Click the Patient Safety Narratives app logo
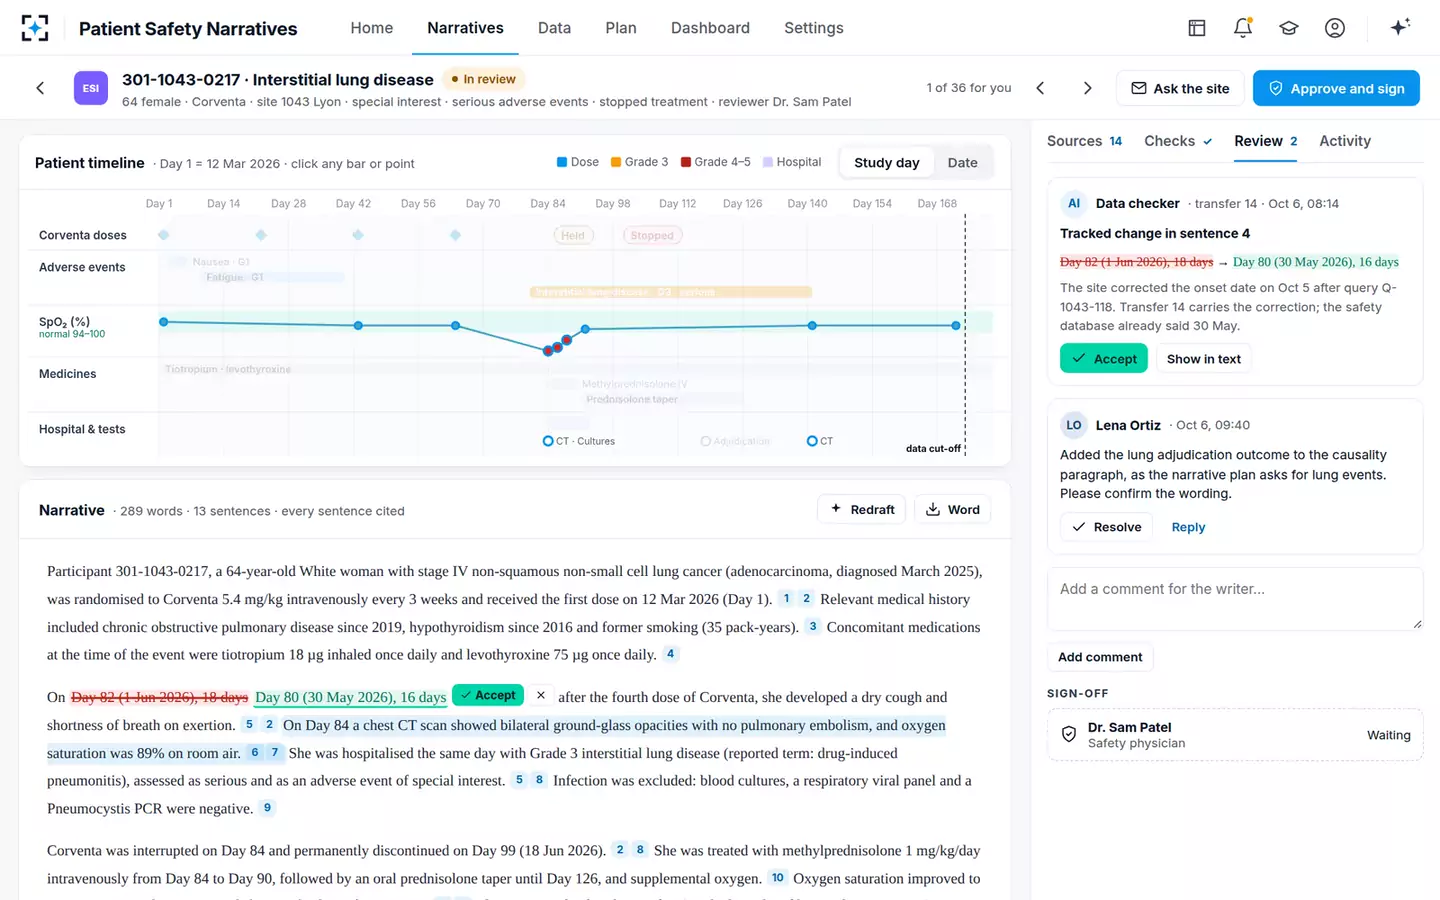 coord(35,28)
